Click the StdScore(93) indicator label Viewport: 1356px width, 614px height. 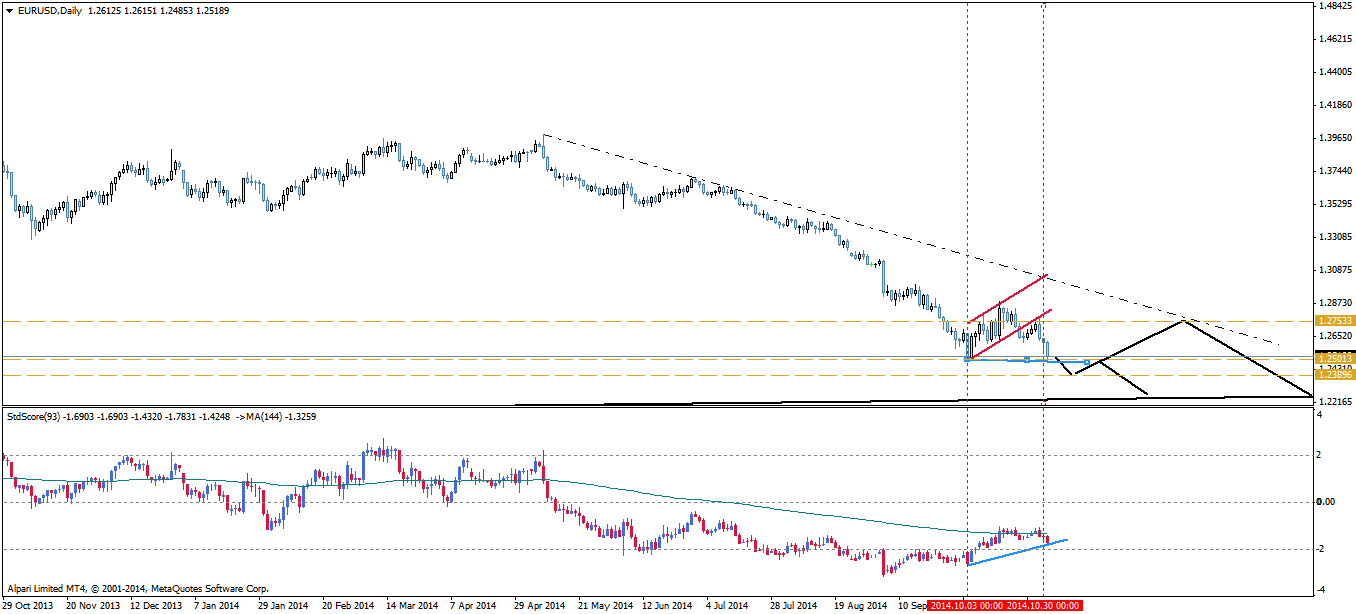pos(32,415)
